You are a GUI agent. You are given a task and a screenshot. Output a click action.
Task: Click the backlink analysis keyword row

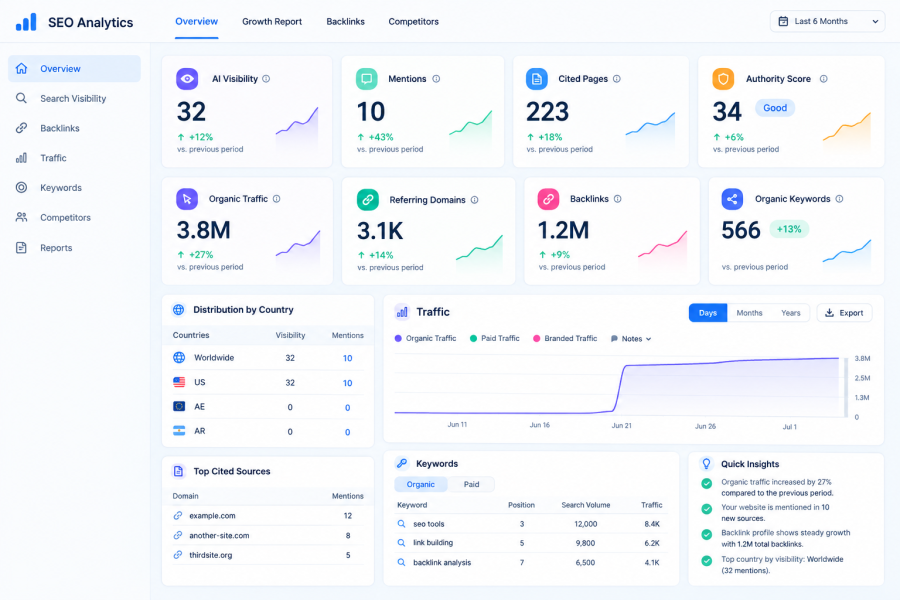coord(529,563)
